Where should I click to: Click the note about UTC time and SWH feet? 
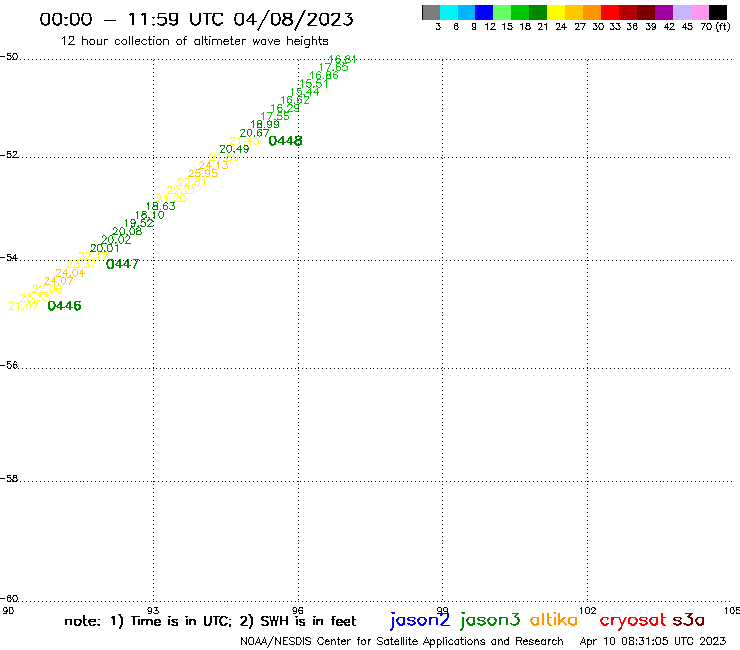coord(210,621)
